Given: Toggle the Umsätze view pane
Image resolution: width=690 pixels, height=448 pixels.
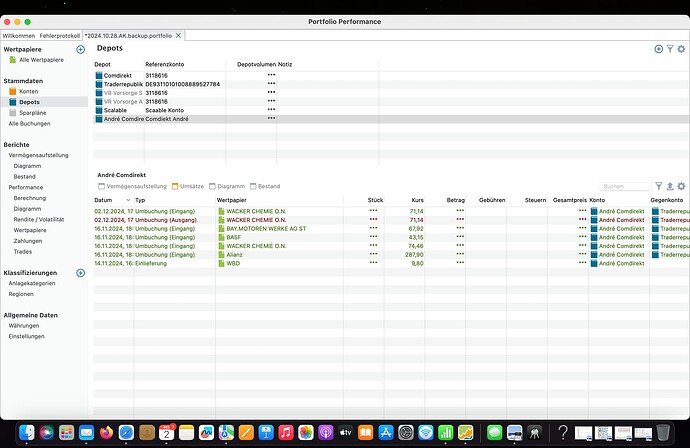Looking at the screenshot, I should 188,186.
